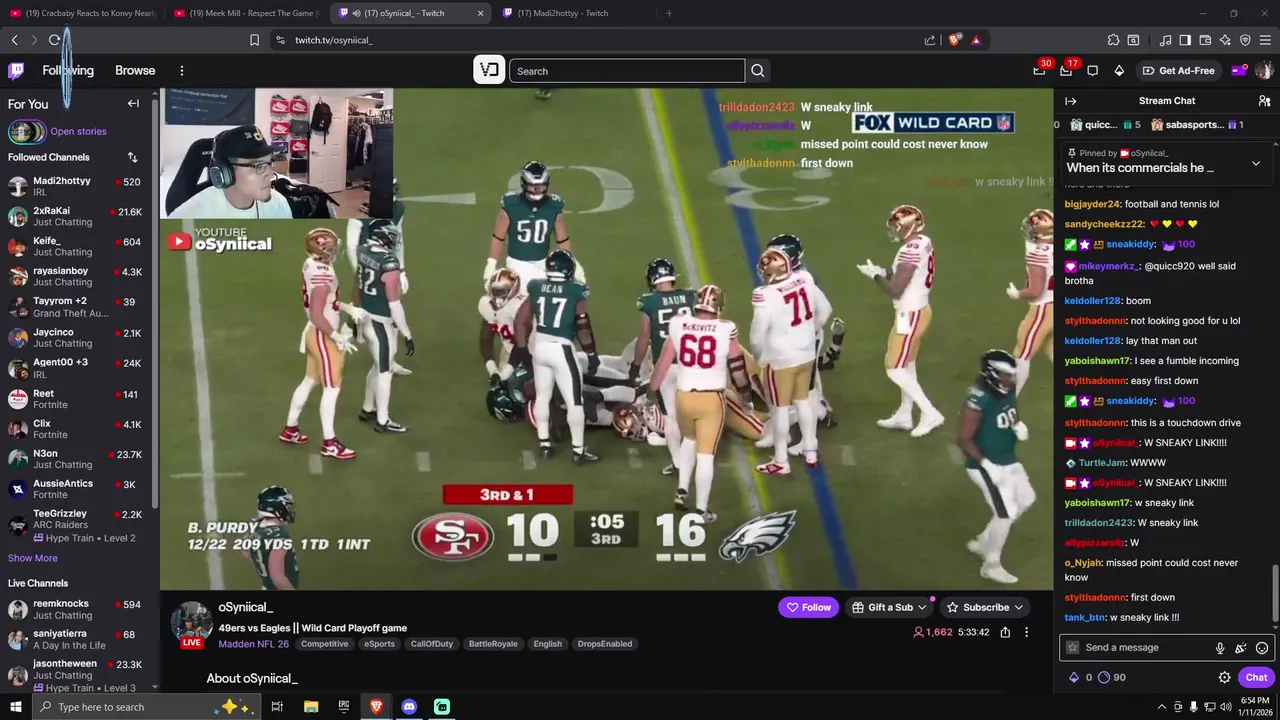The width and height of the screenshot is (1280, 720).
Task: Share the stream via share icon
Action: 1005,632
